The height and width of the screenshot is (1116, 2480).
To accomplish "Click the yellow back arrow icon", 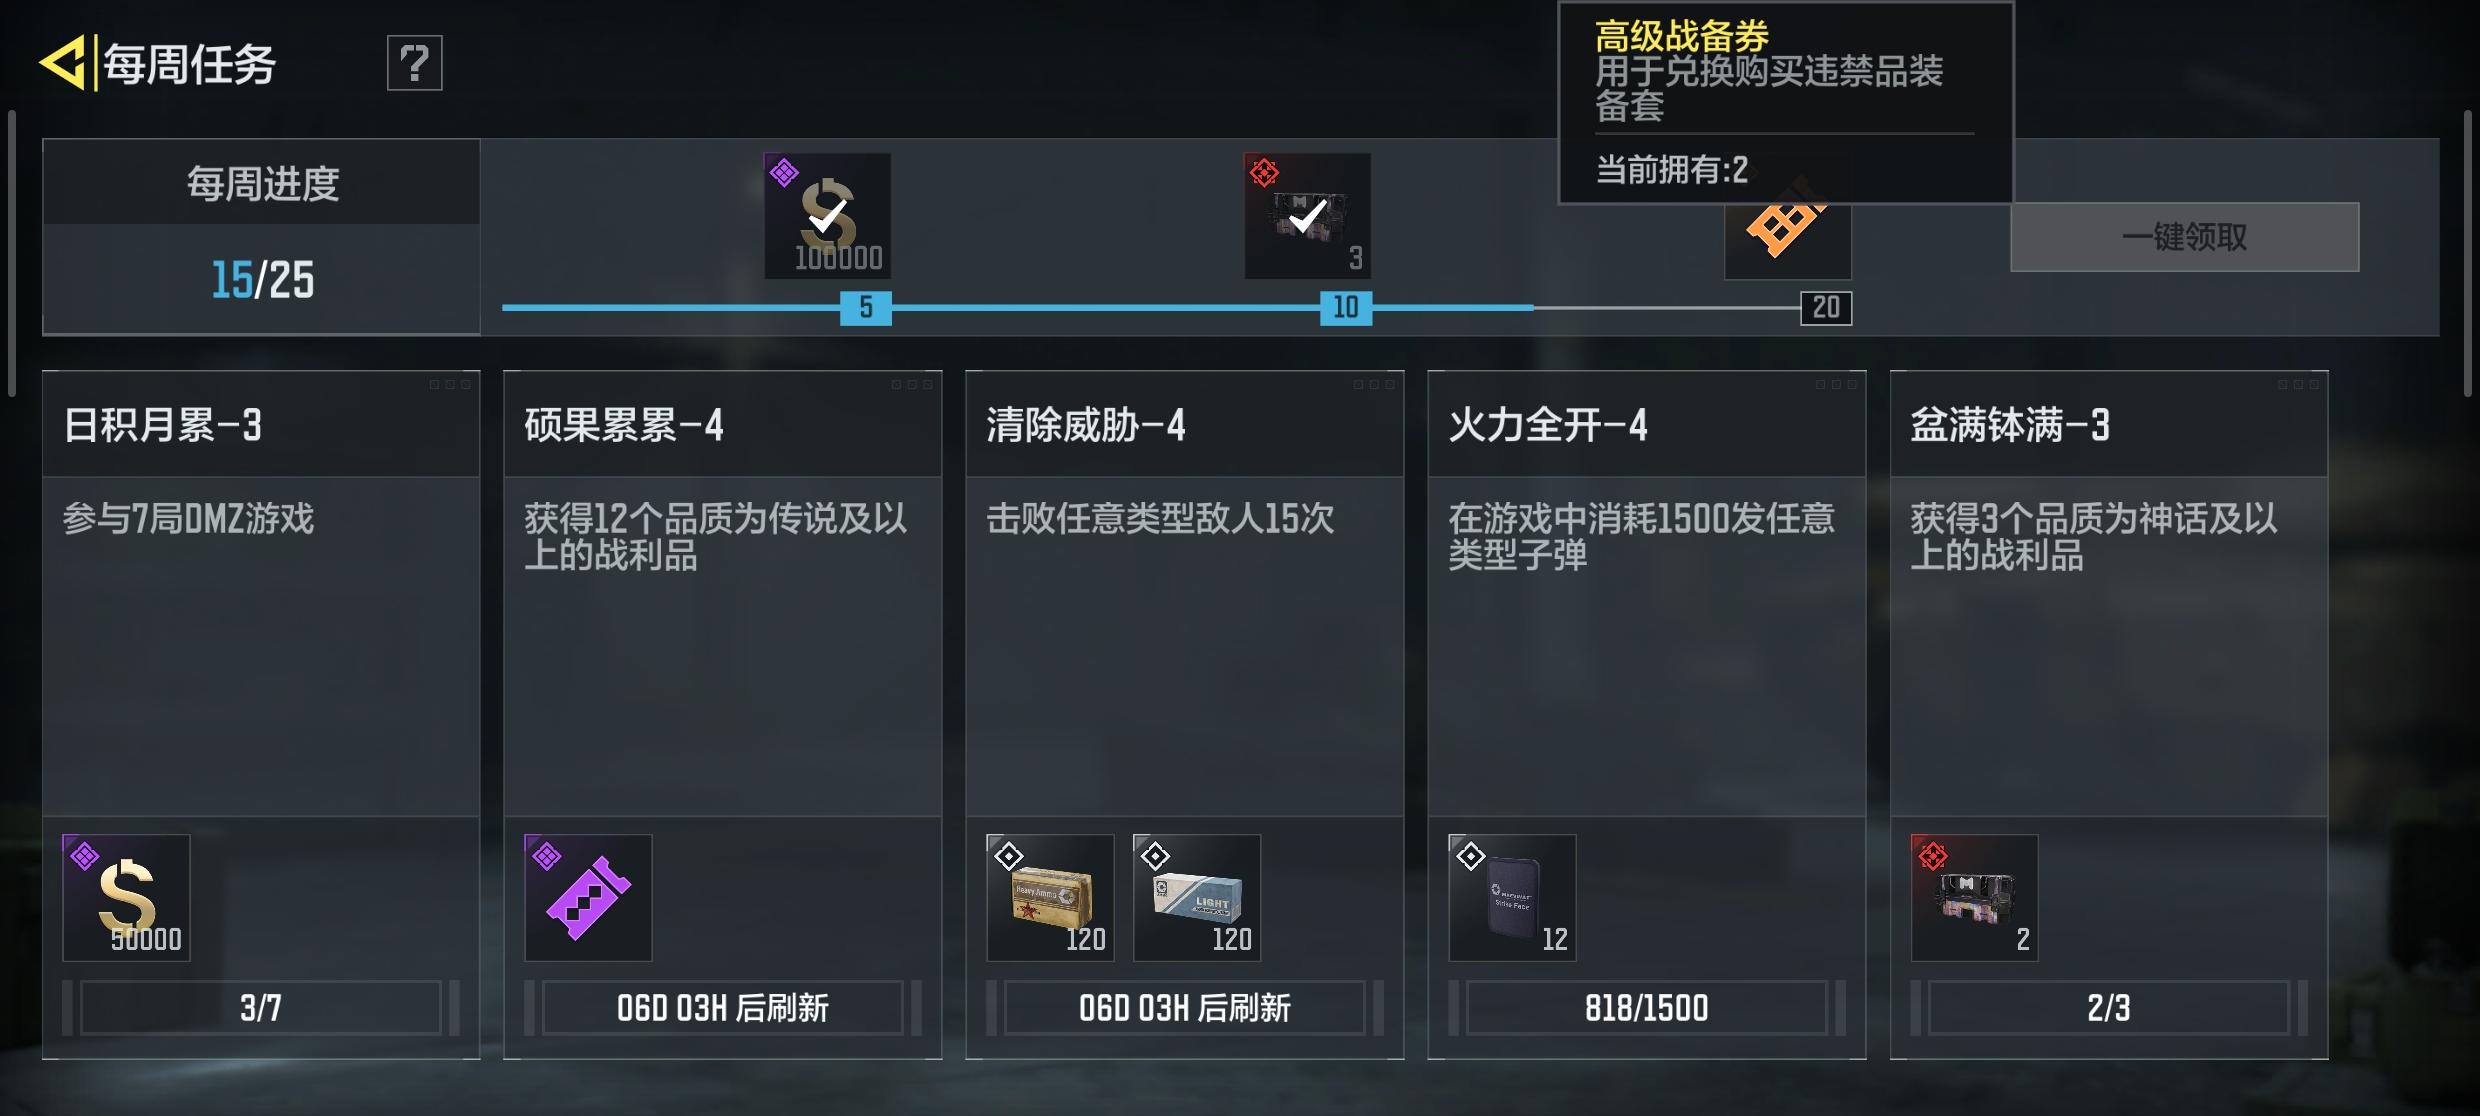I will [62, 63].
